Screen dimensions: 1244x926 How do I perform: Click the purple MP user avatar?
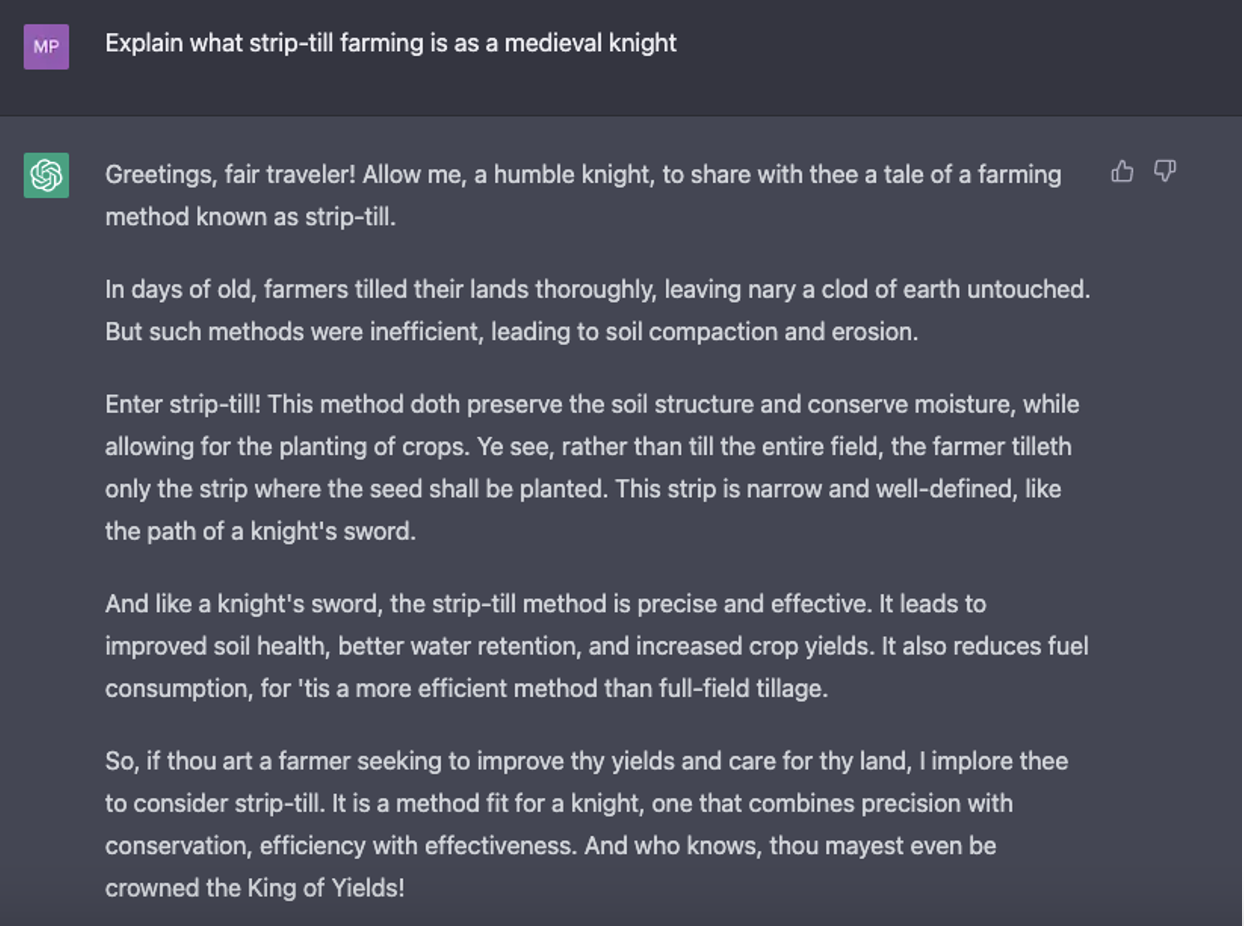click(46, 46)
